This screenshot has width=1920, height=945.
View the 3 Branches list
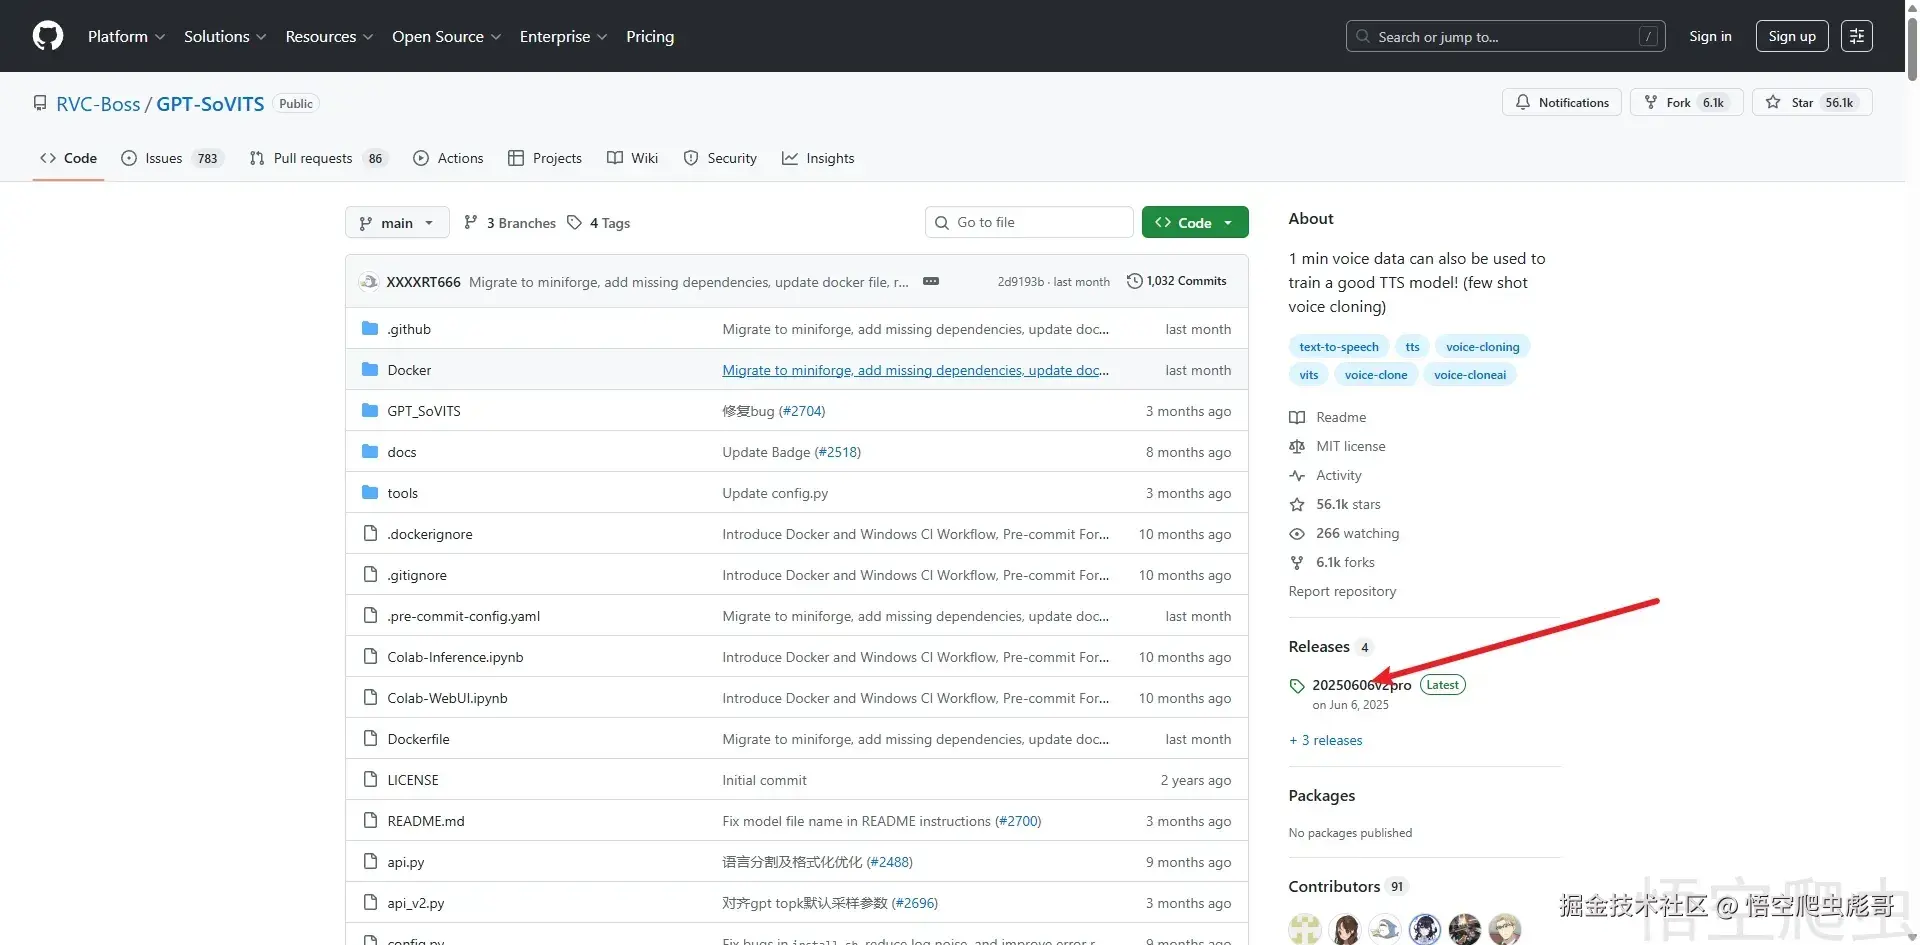510,223
